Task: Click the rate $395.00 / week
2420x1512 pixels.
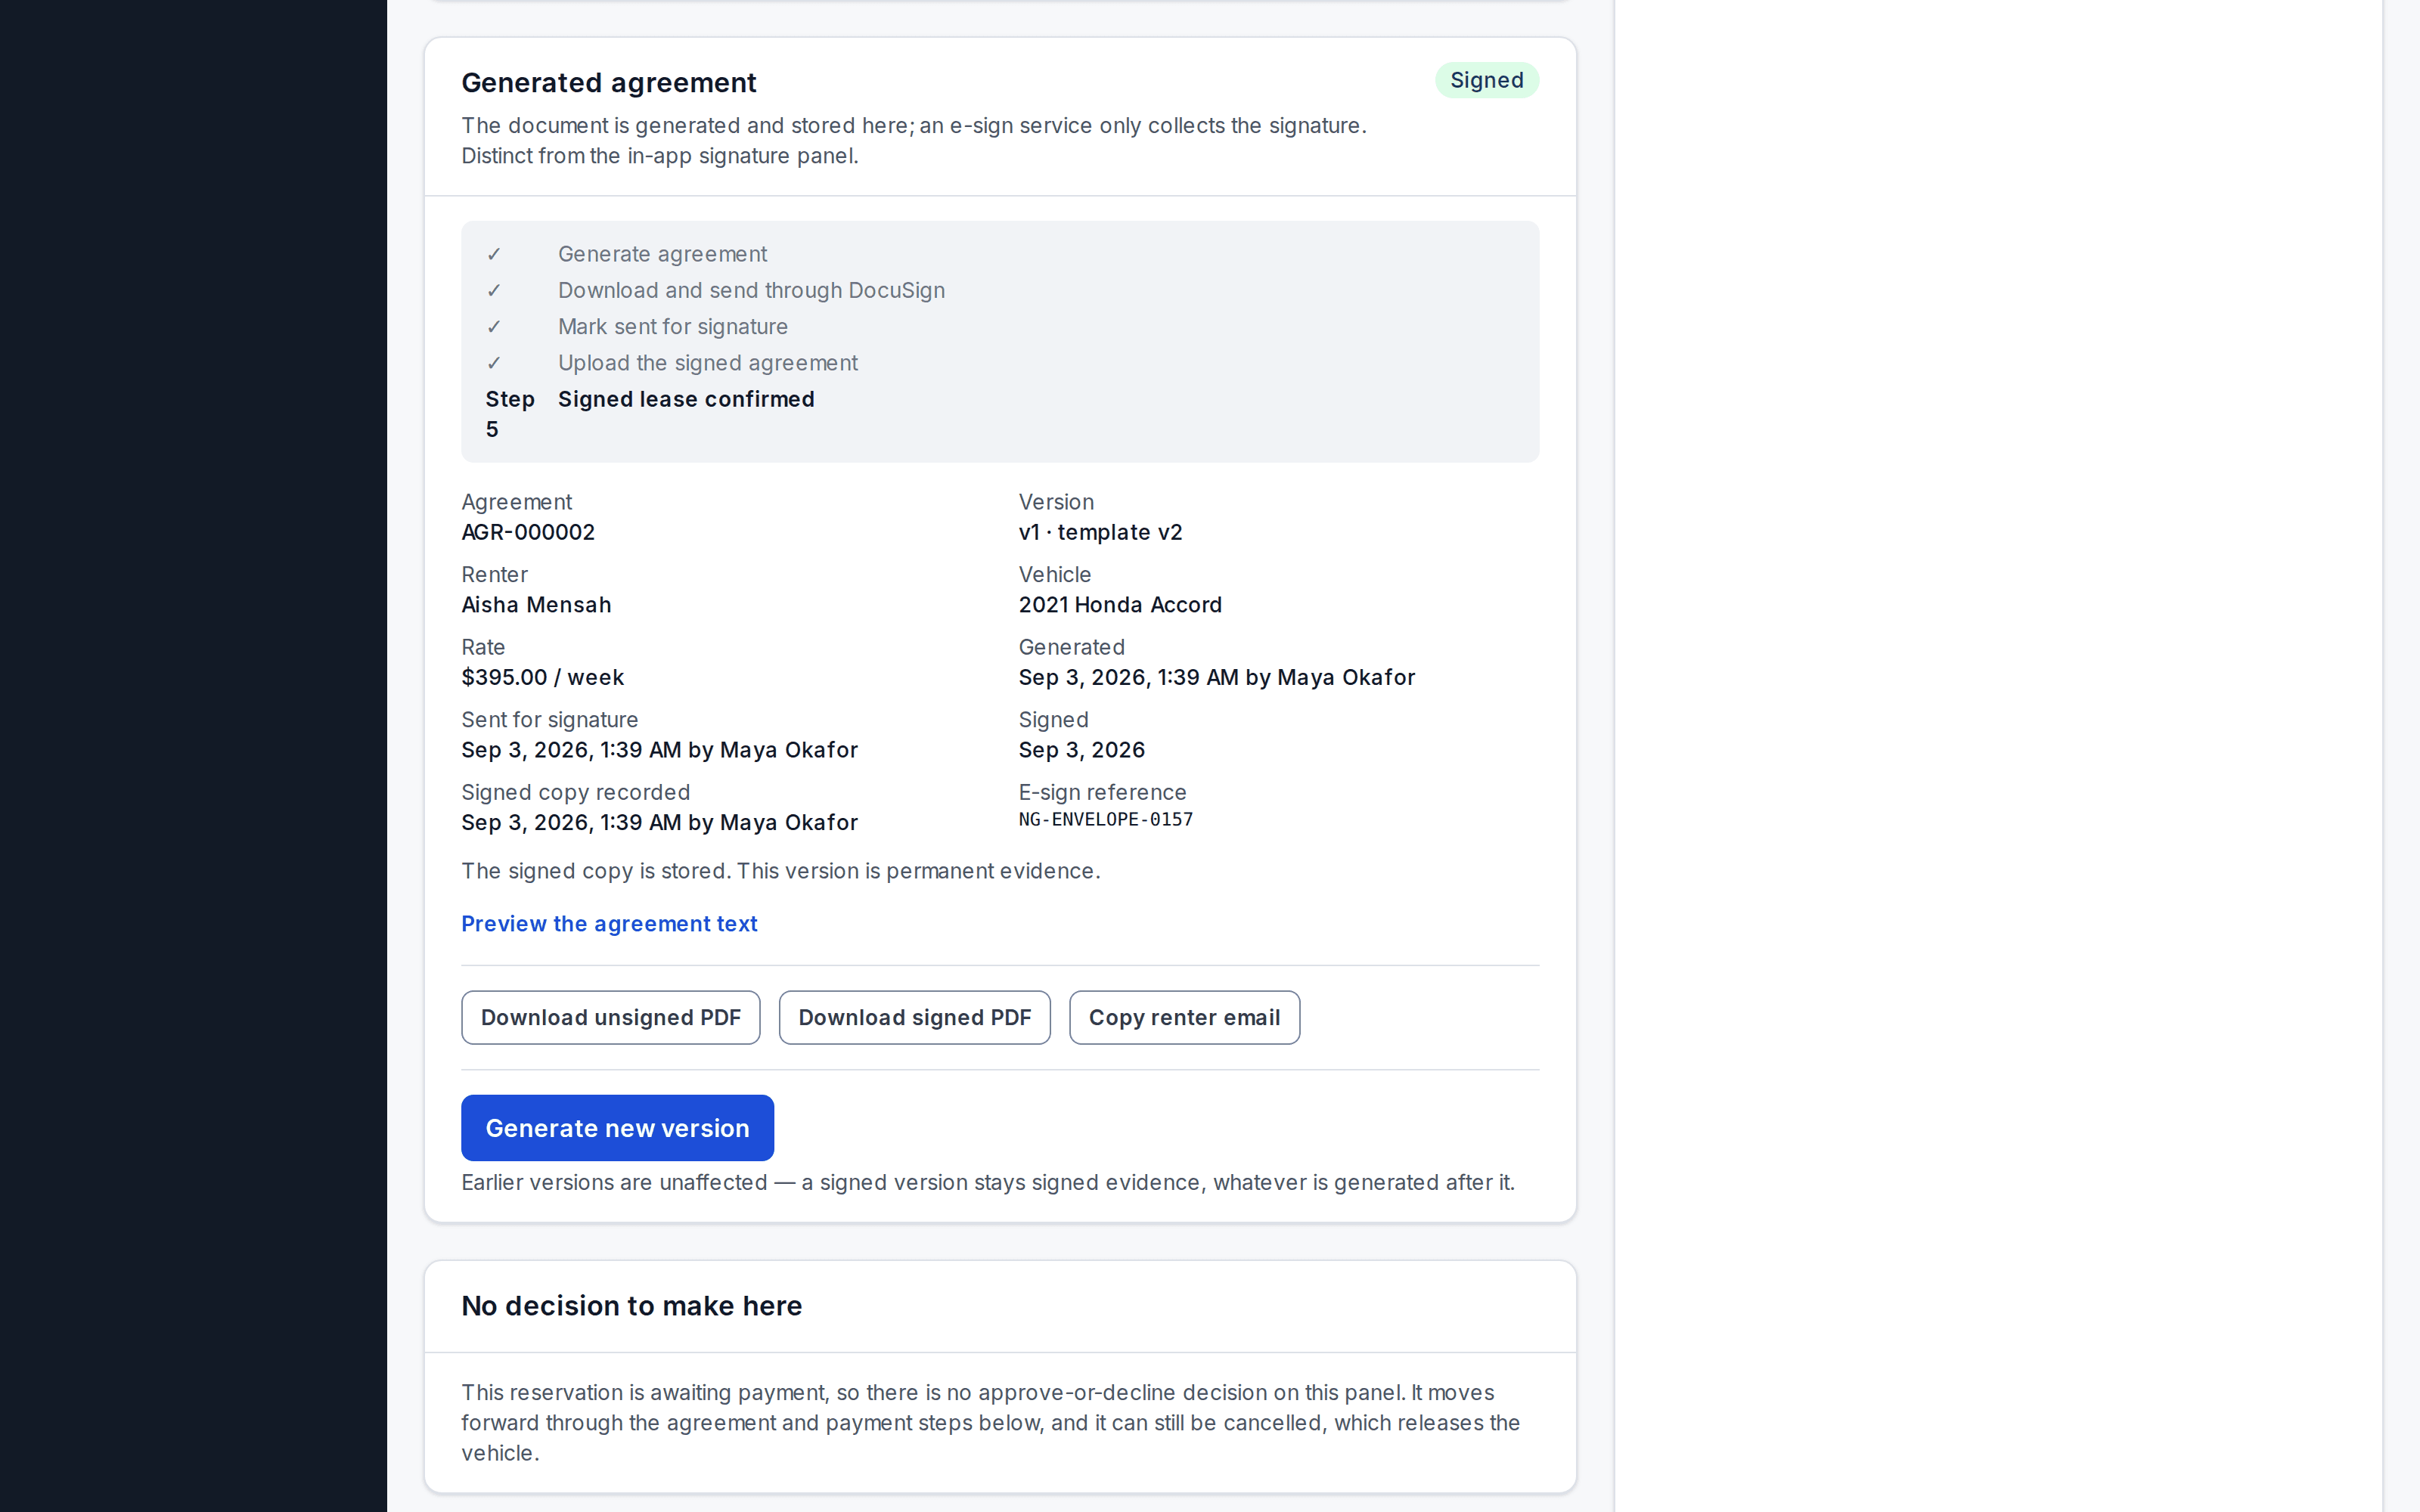Action: click(x=542, y=677)
